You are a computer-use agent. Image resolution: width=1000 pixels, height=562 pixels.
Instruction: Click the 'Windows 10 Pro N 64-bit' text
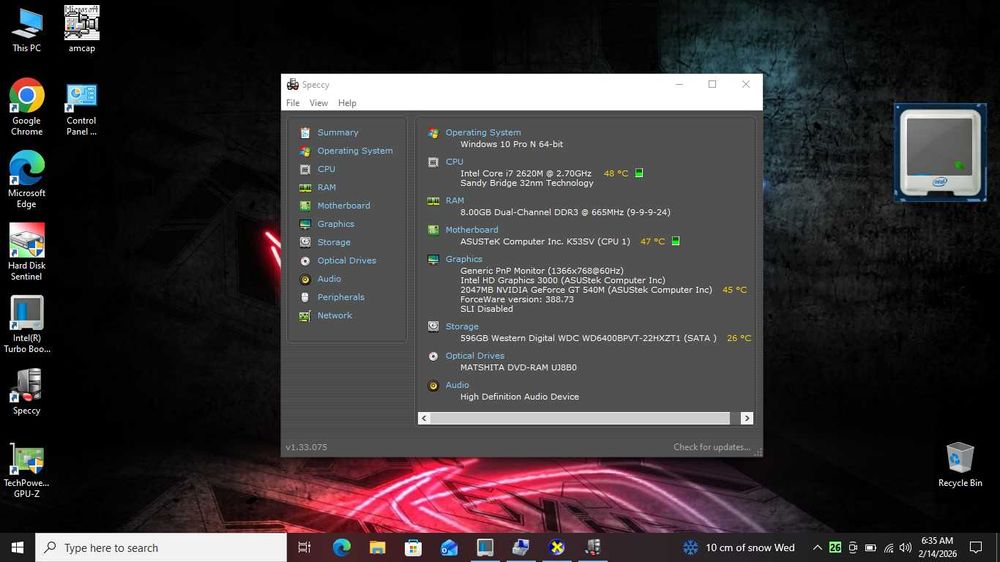point(511,144)
